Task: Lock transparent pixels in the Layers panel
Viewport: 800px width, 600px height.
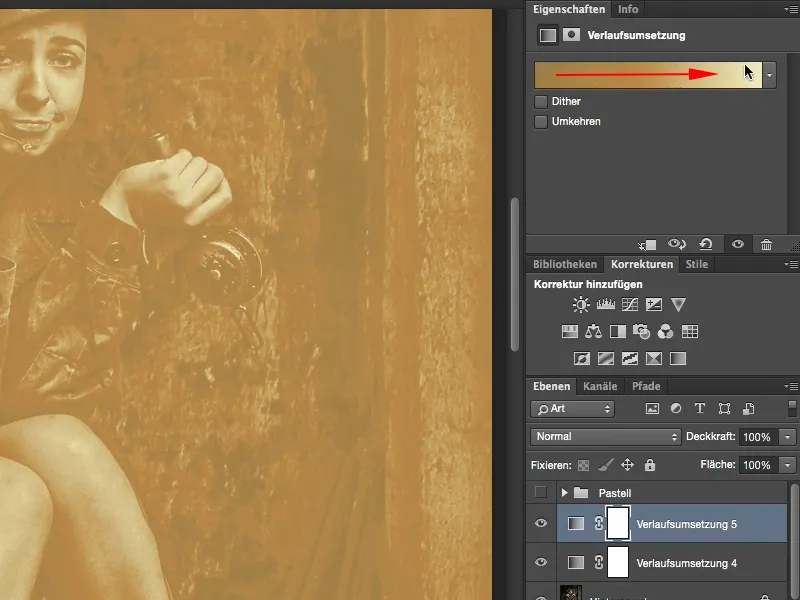Action: pyautogui.click(x=585, y=464)
